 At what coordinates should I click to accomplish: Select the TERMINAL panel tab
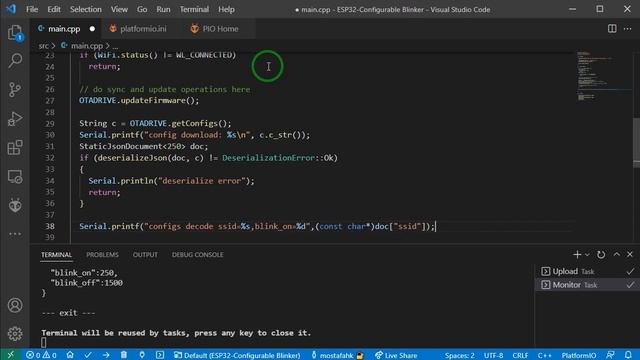[x=56, y=255]
